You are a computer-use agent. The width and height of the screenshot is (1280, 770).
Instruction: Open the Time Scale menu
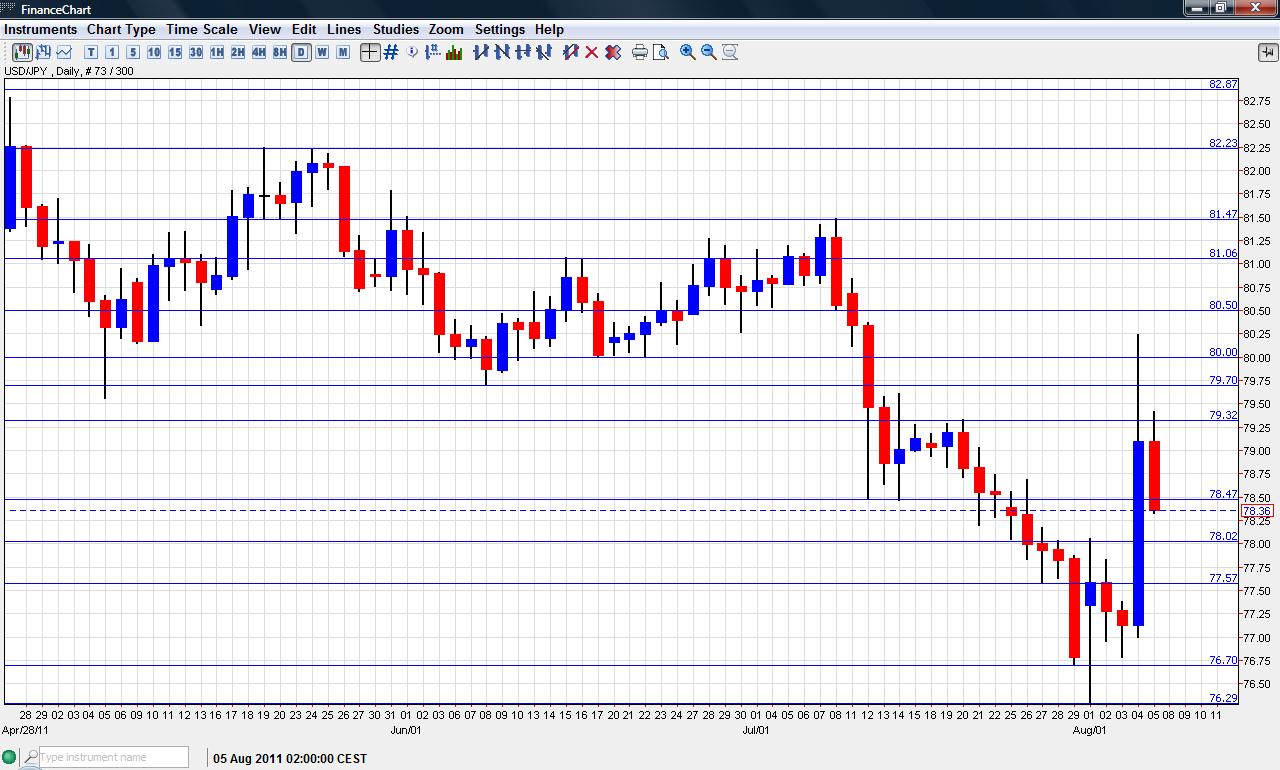point(202,29)
